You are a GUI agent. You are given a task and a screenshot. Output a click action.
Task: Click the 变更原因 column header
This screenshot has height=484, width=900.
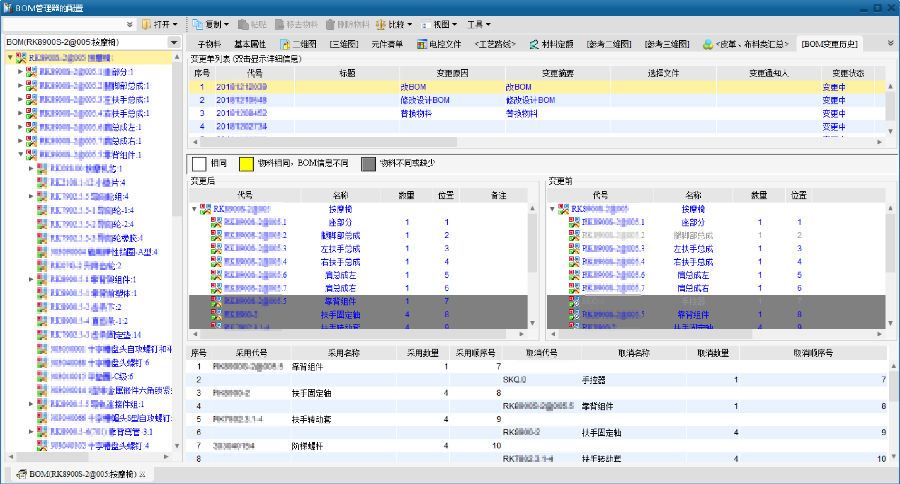pyautogui.click(x=450, y=73)
